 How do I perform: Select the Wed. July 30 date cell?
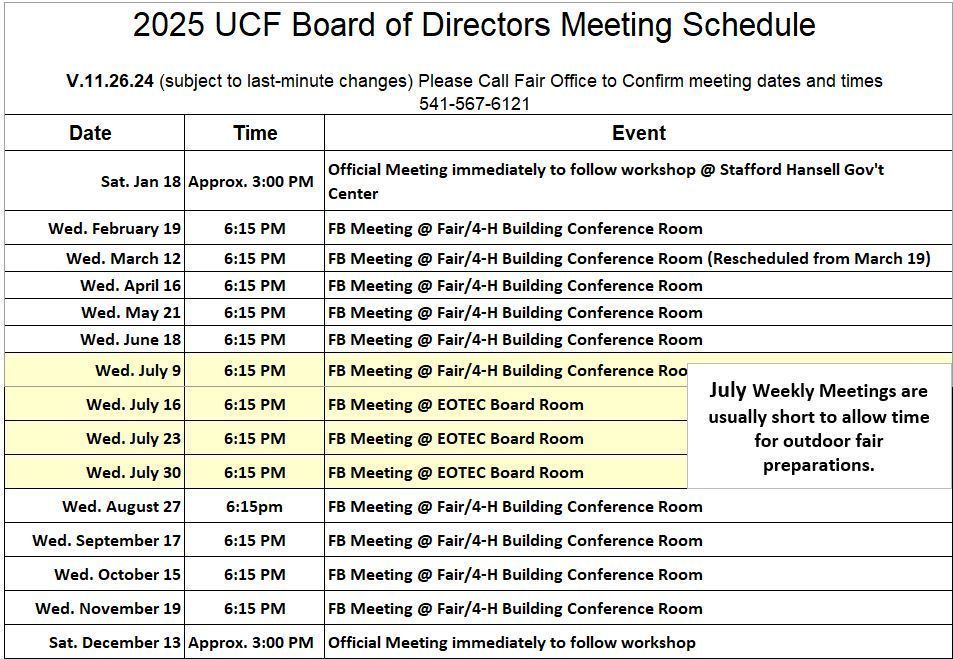pyautogui.click(x=133, y=472)
